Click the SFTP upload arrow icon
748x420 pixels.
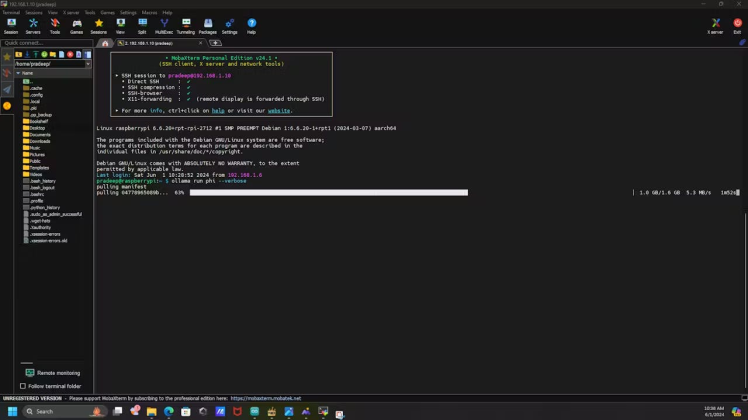tap(36, 54)
